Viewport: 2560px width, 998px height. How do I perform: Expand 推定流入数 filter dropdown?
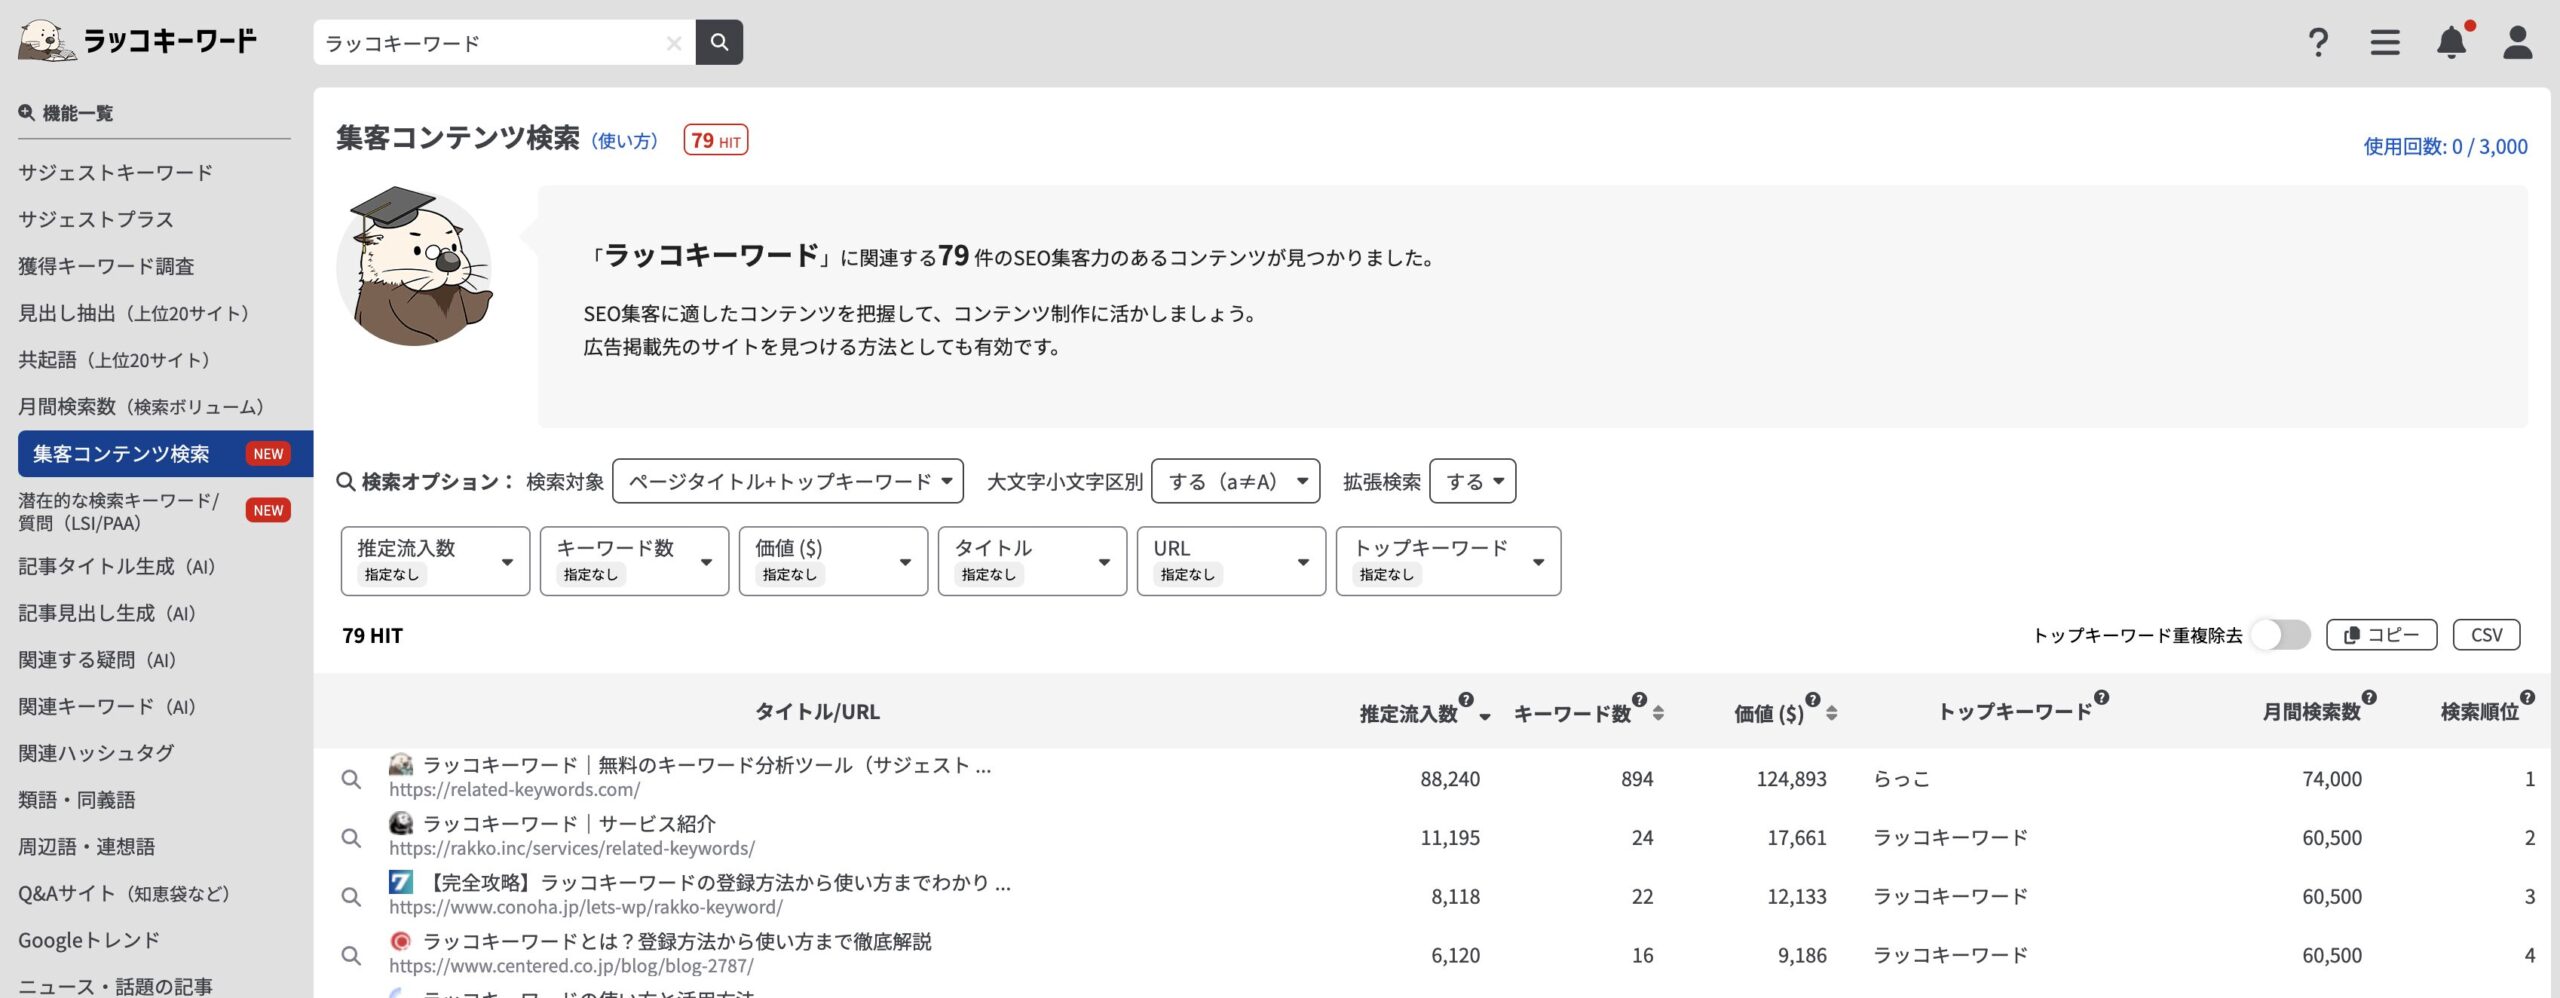435,561
